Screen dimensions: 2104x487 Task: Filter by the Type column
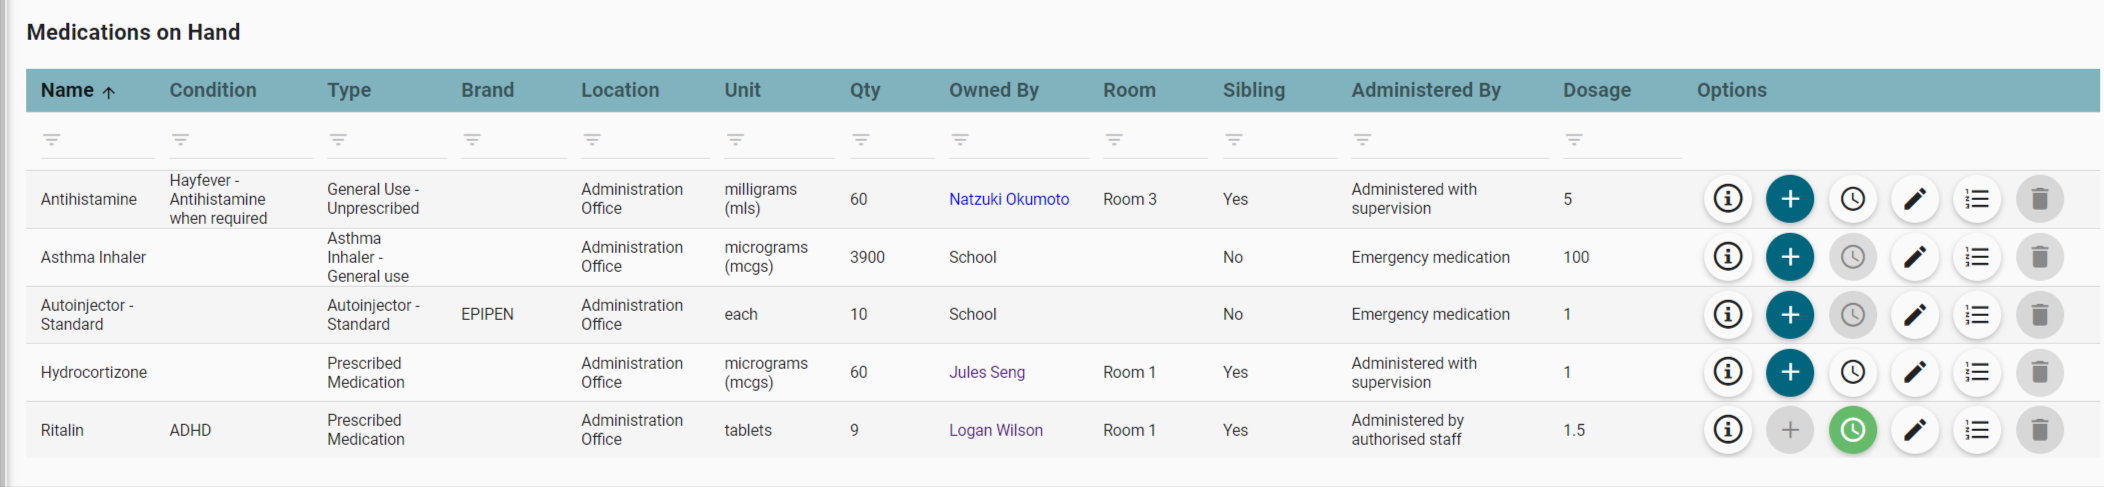tap(386, 141)
